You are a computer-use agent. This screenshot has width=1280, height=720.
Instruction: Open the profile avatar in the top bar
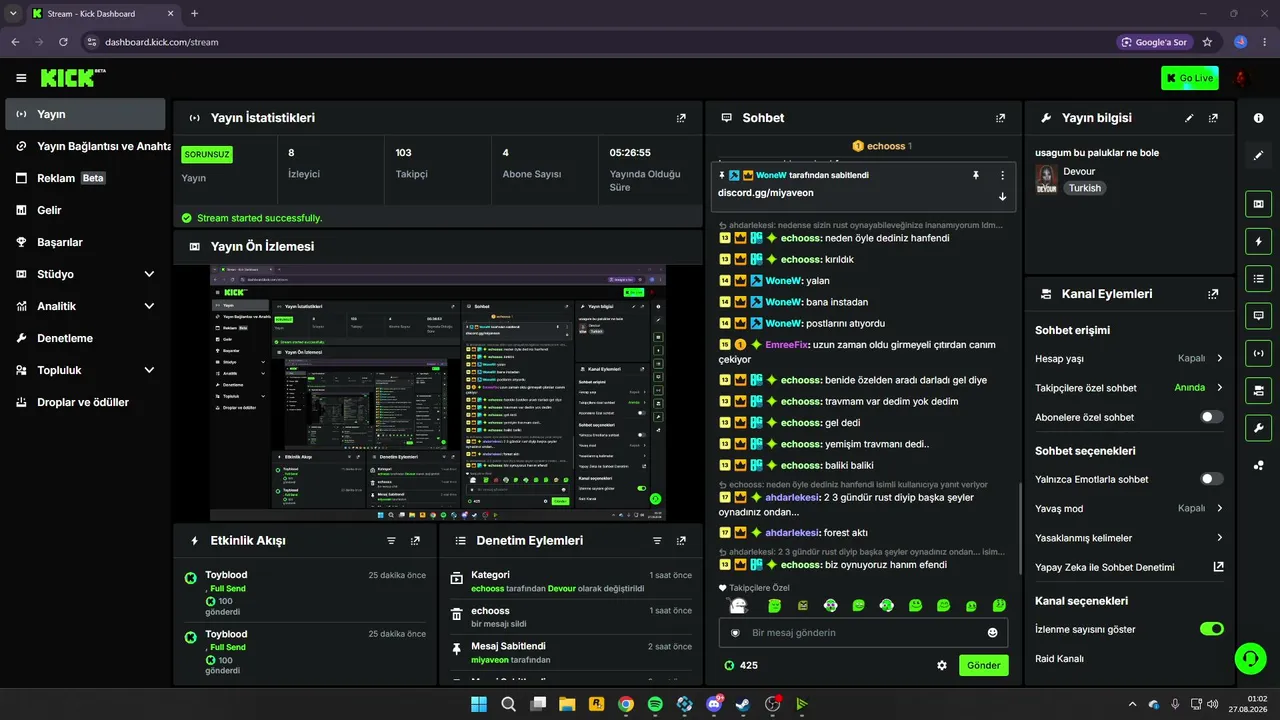click(1241, 78)
